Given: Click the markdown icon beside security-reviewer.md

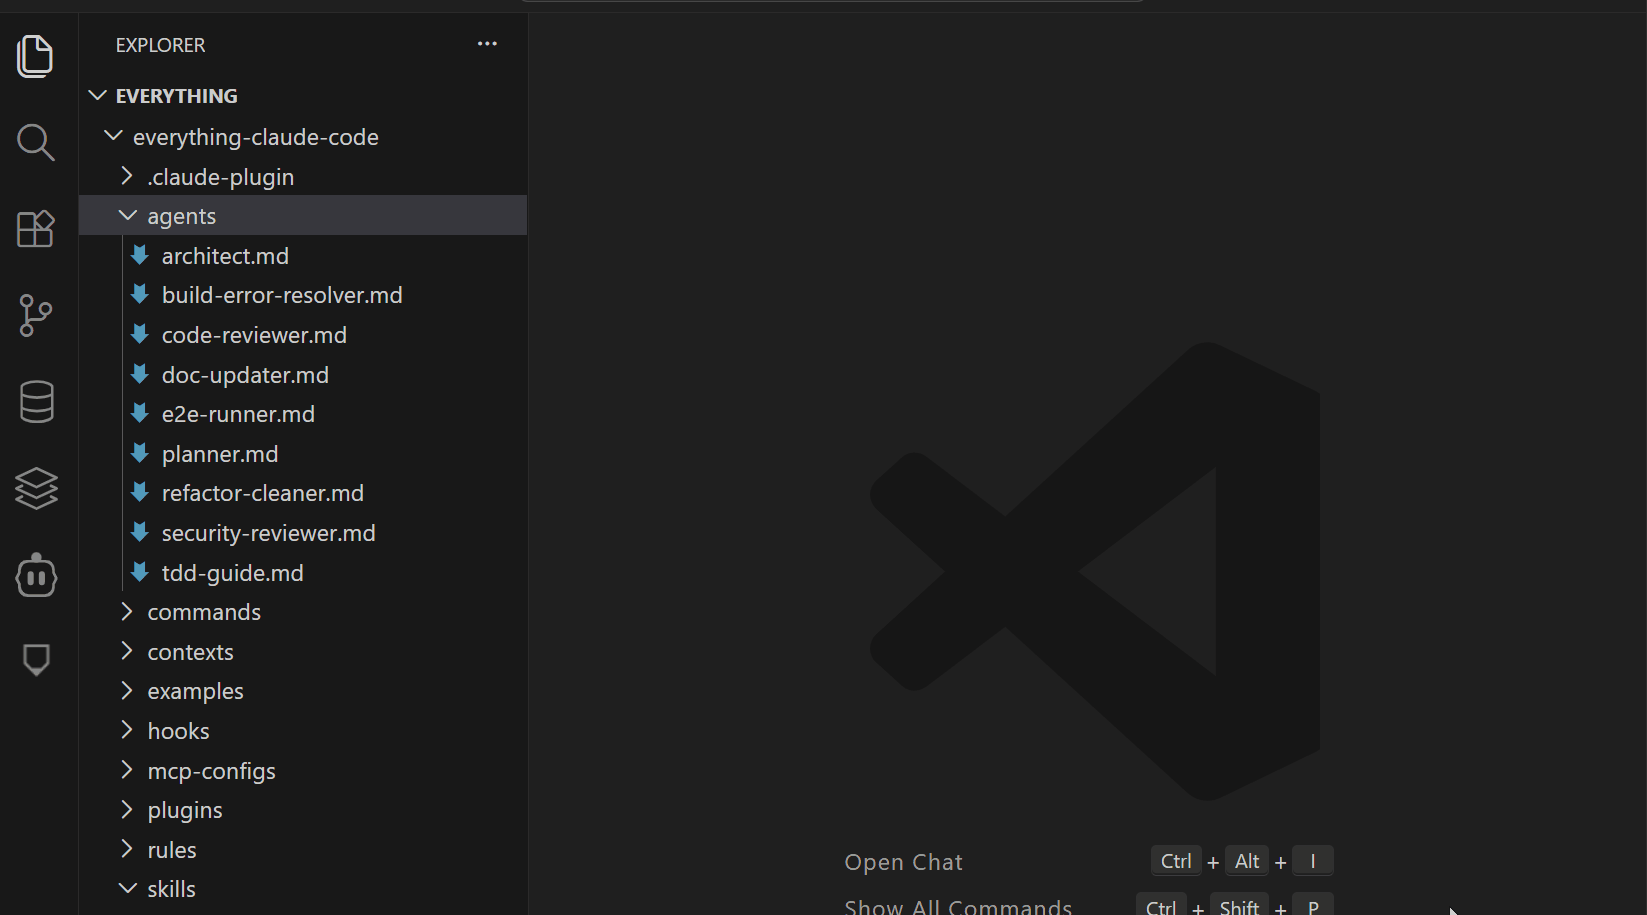Looking at the screenshot, I should pos(140,533).
